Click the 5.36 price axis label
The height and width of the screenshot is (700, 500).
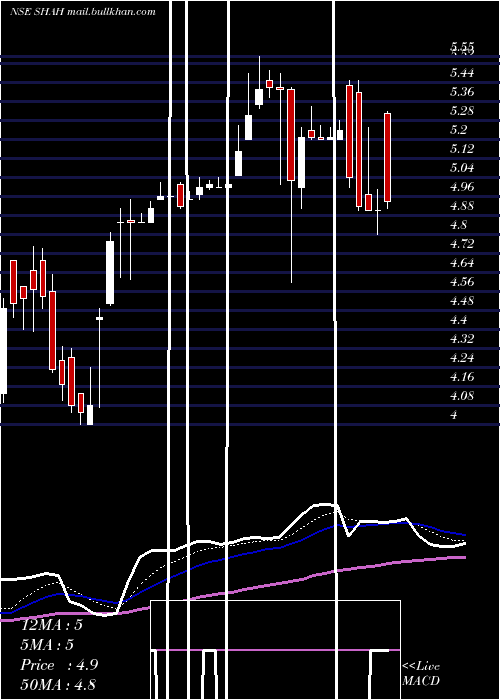pos(462,92)
